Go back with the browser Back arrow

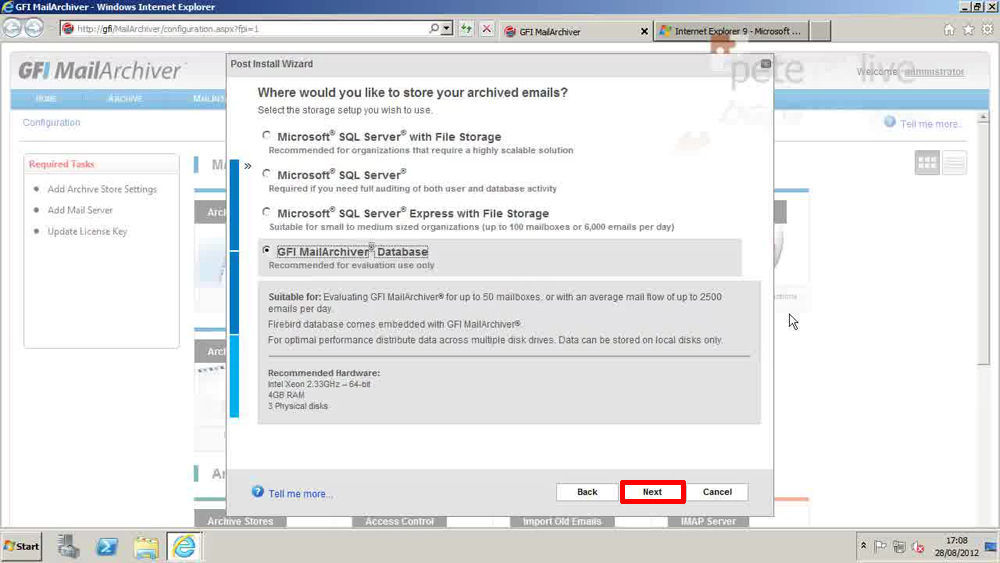click(x=12, y=28)
